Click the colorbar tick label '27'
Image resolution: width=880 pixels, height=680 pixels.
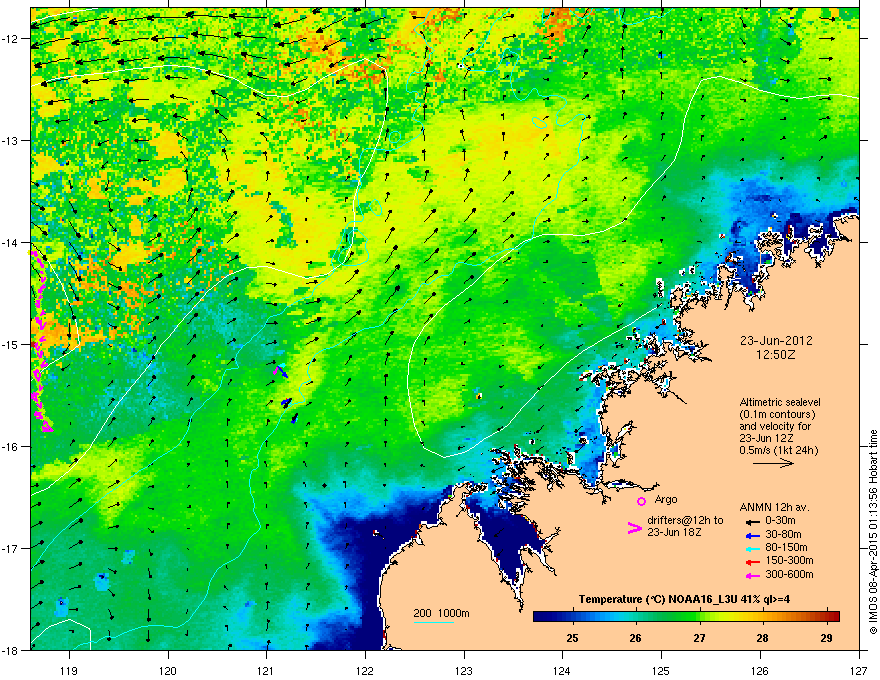coord(699,638)
